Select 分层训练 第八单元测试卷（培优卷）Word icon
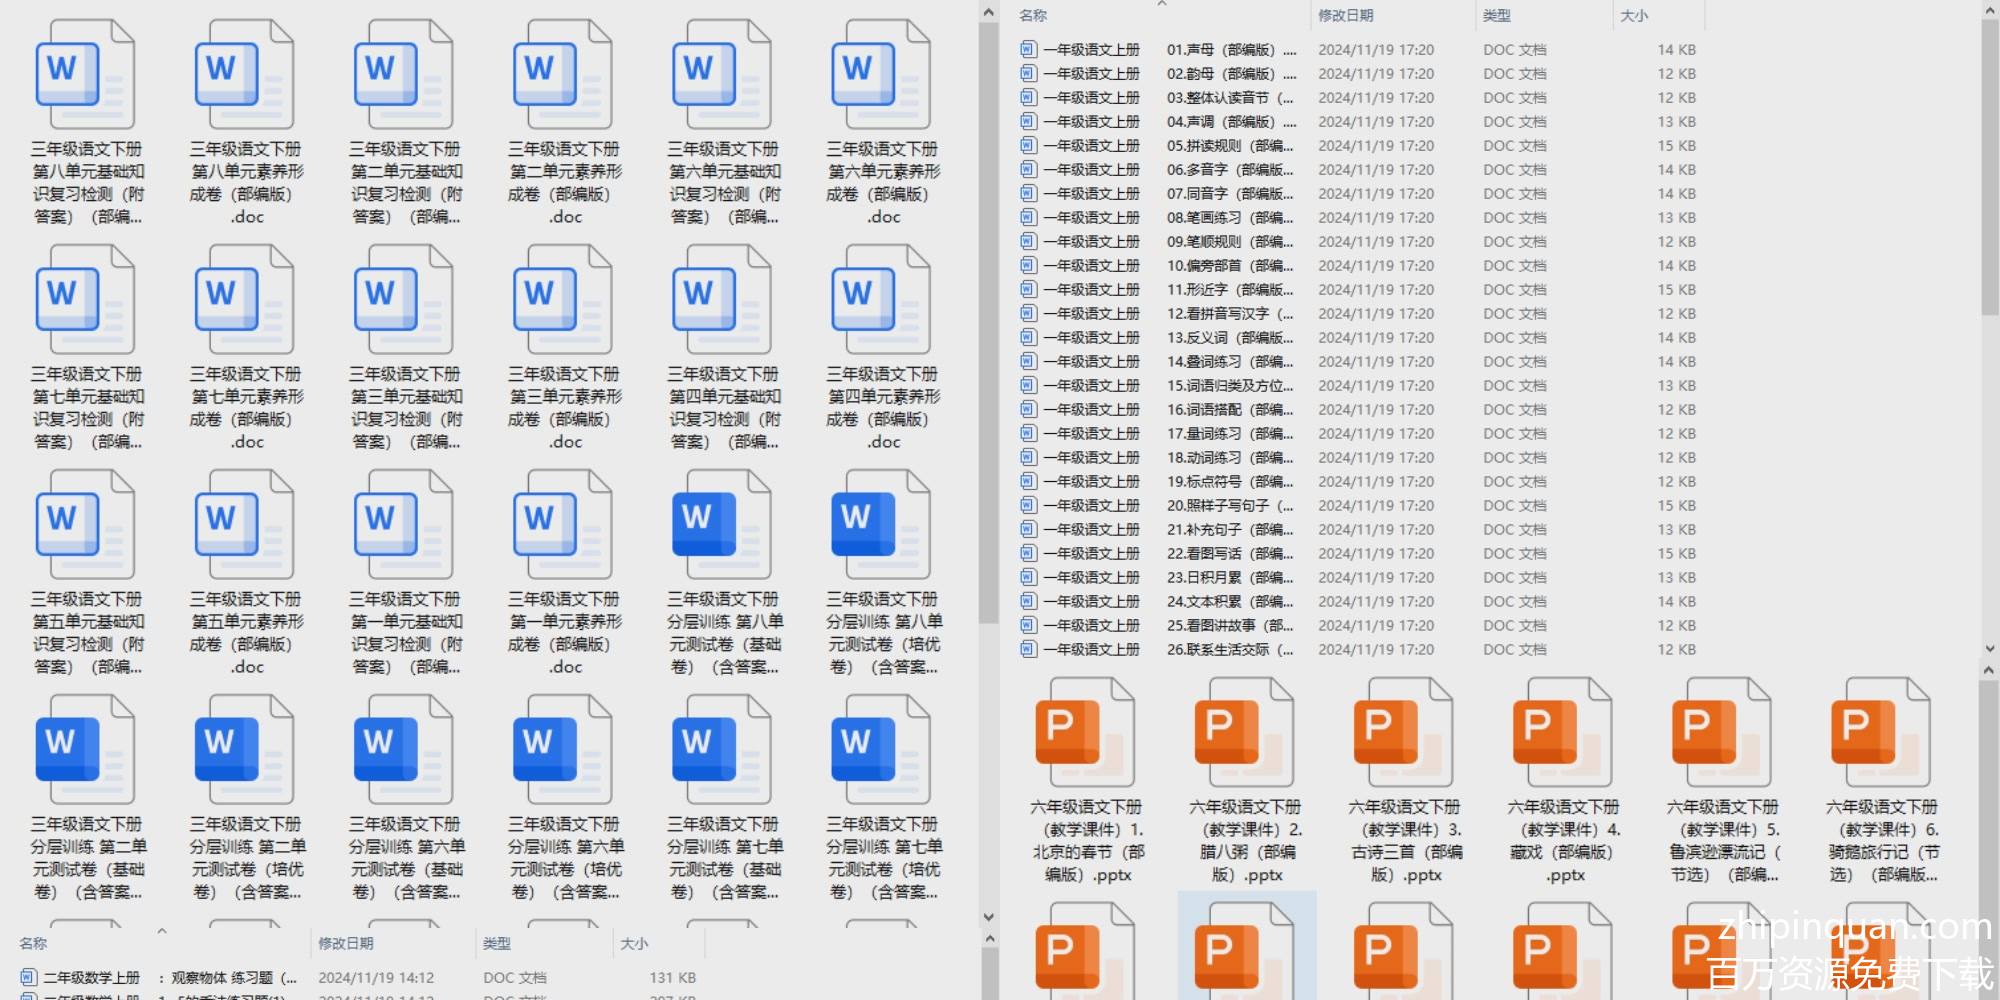Image resolution: width=2000 pixels, height=1000 pixels. pos(880,524)
